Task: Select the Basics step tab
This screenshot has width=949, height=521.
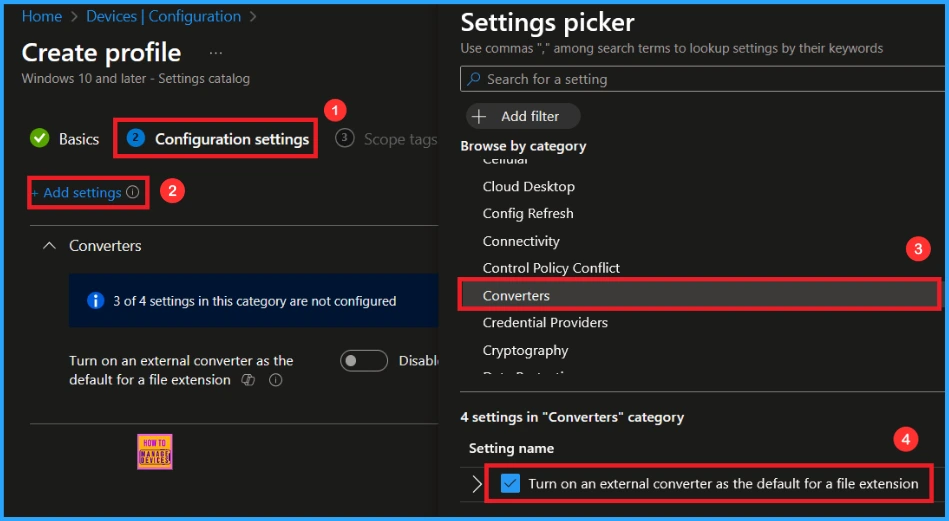Action: click(79, 139)
